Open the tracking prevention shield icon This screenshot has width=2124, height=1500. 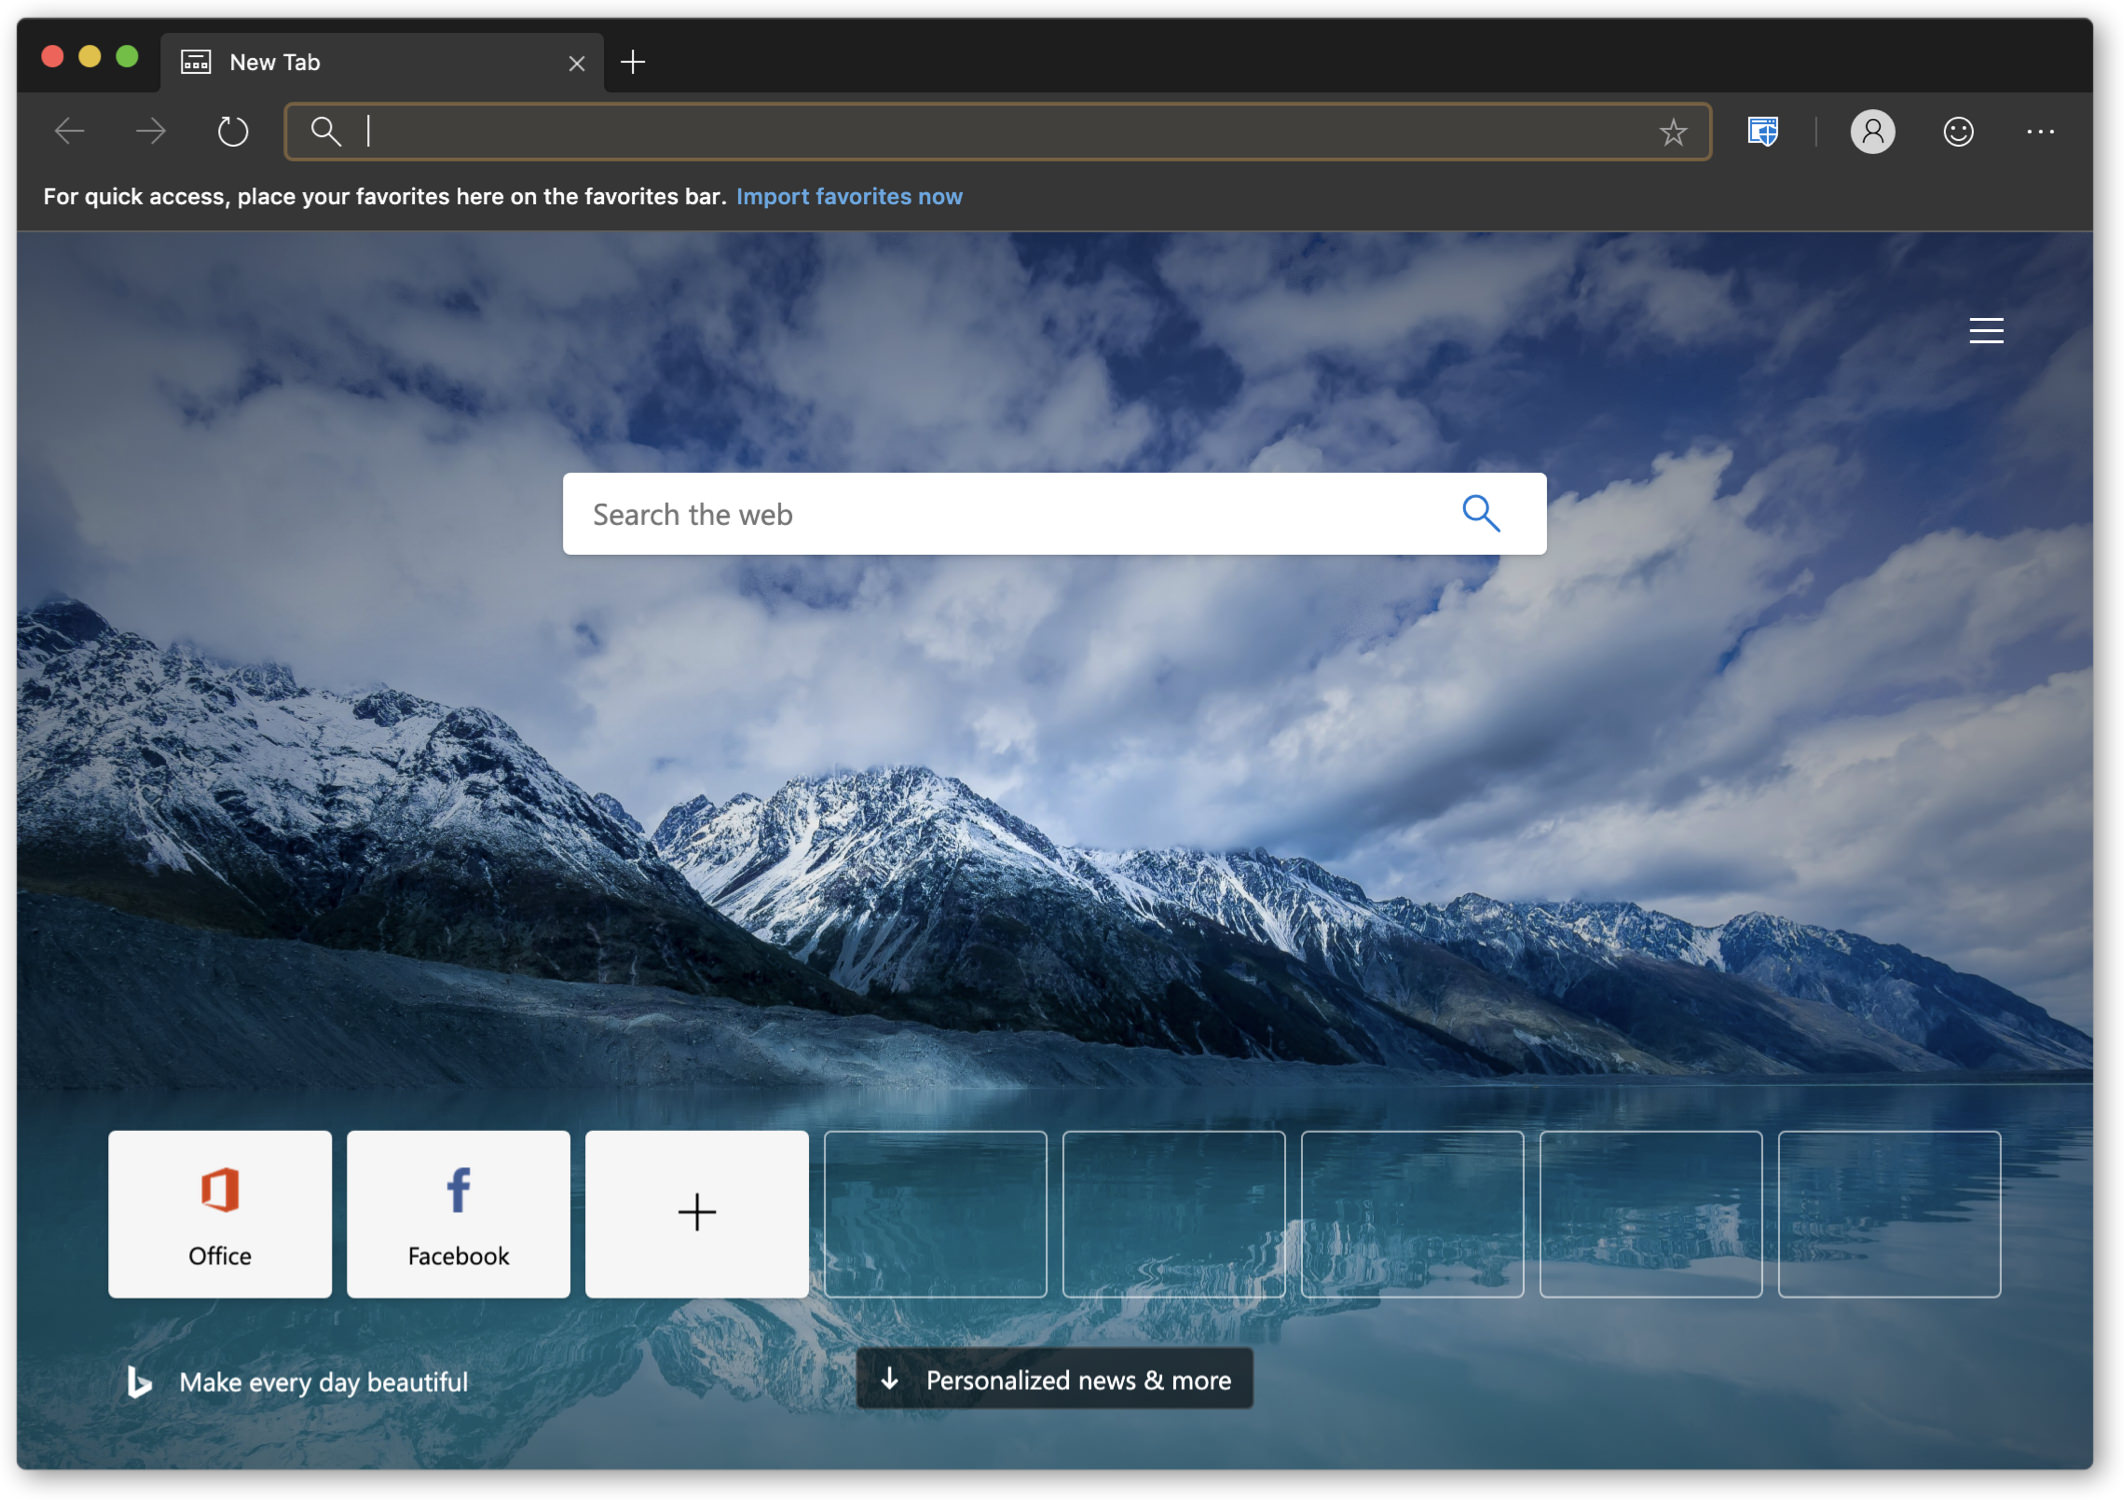pos(1762,131)
